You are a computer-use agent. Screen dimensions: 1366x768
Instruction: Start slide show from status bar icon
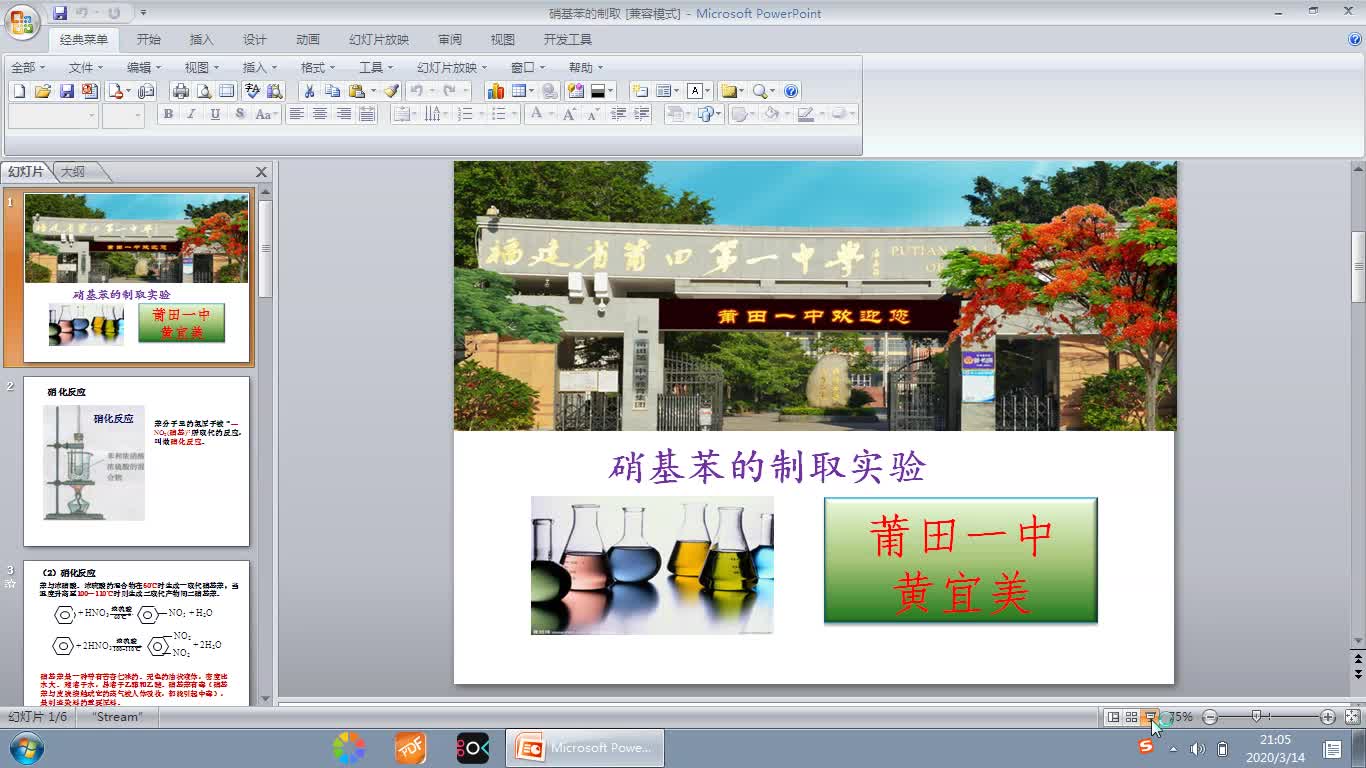[x=1151, y=717]
